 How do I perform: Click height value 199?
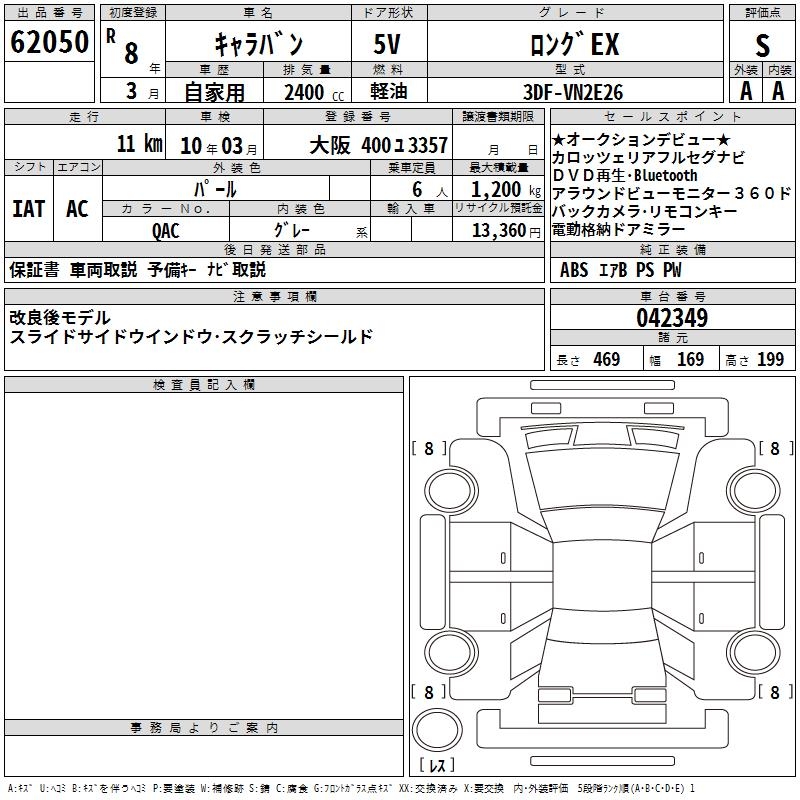coord(770,359)
